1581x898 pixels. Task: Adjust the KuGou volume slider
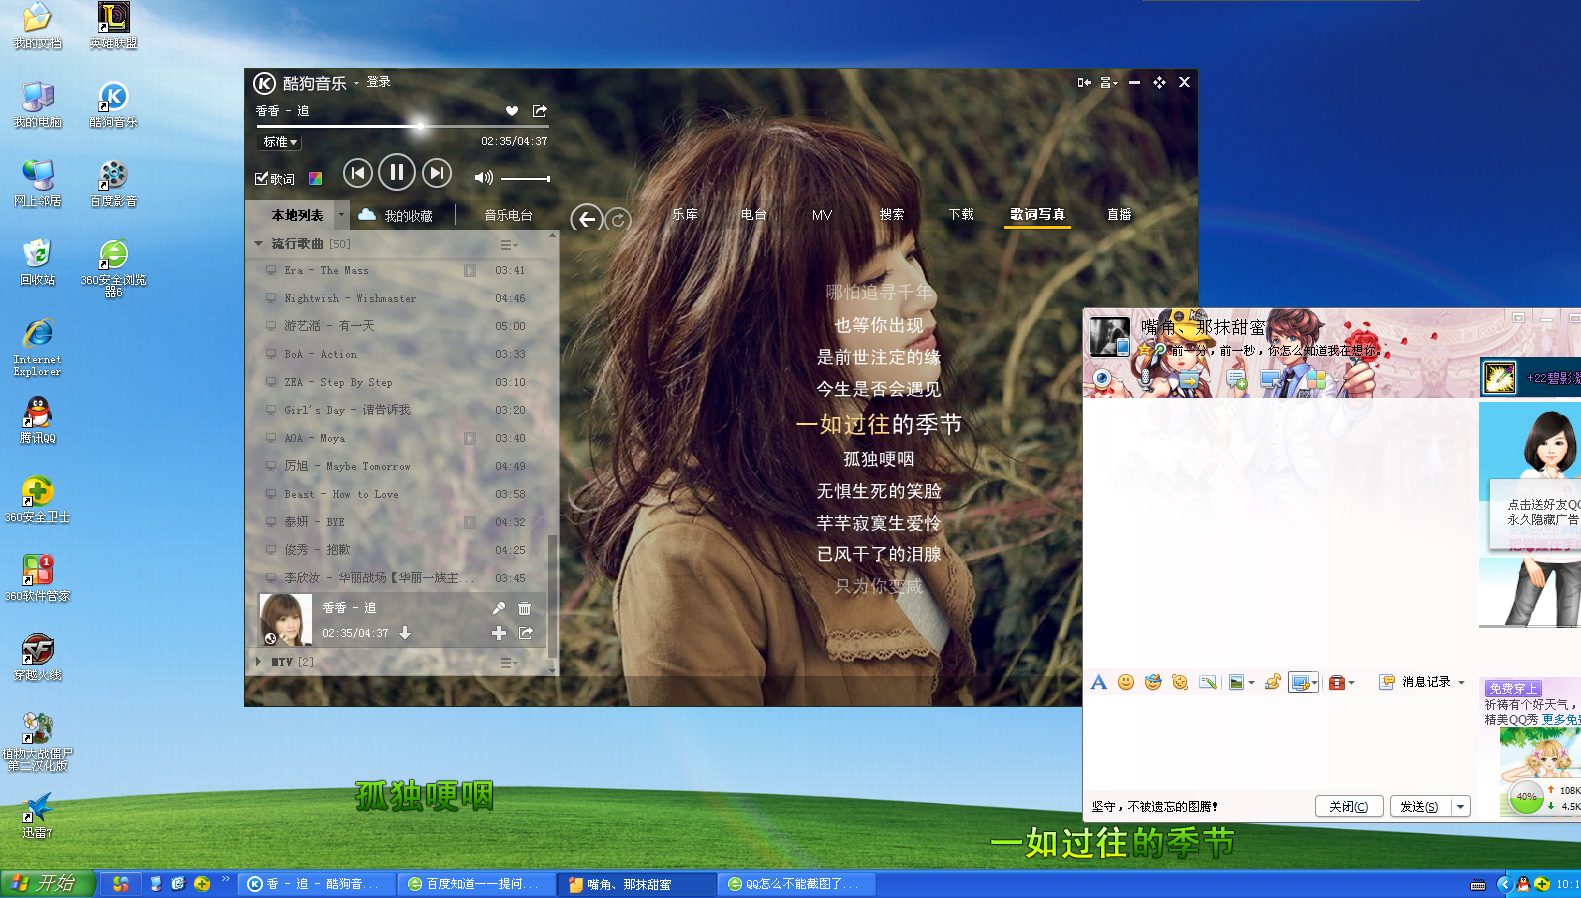(526, 178)
